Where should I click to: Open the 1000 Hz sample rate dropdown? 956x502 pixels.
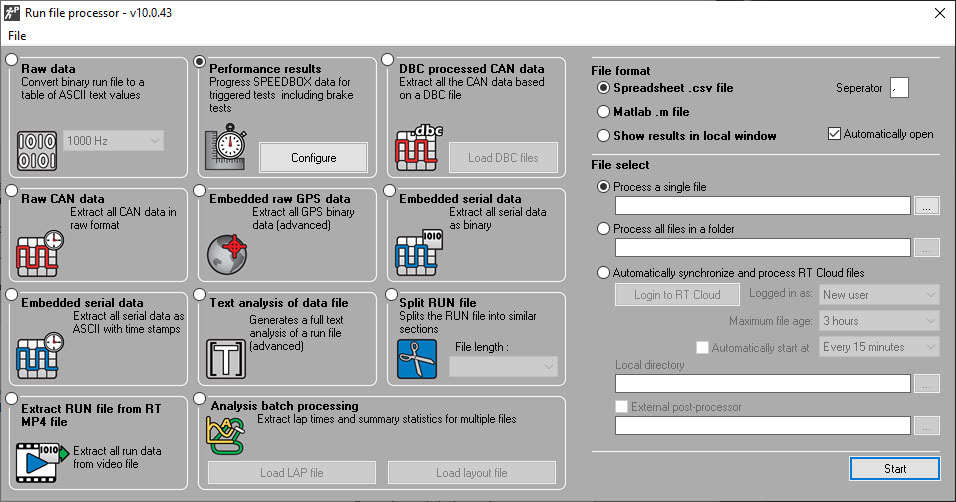(x=113, y=141)
